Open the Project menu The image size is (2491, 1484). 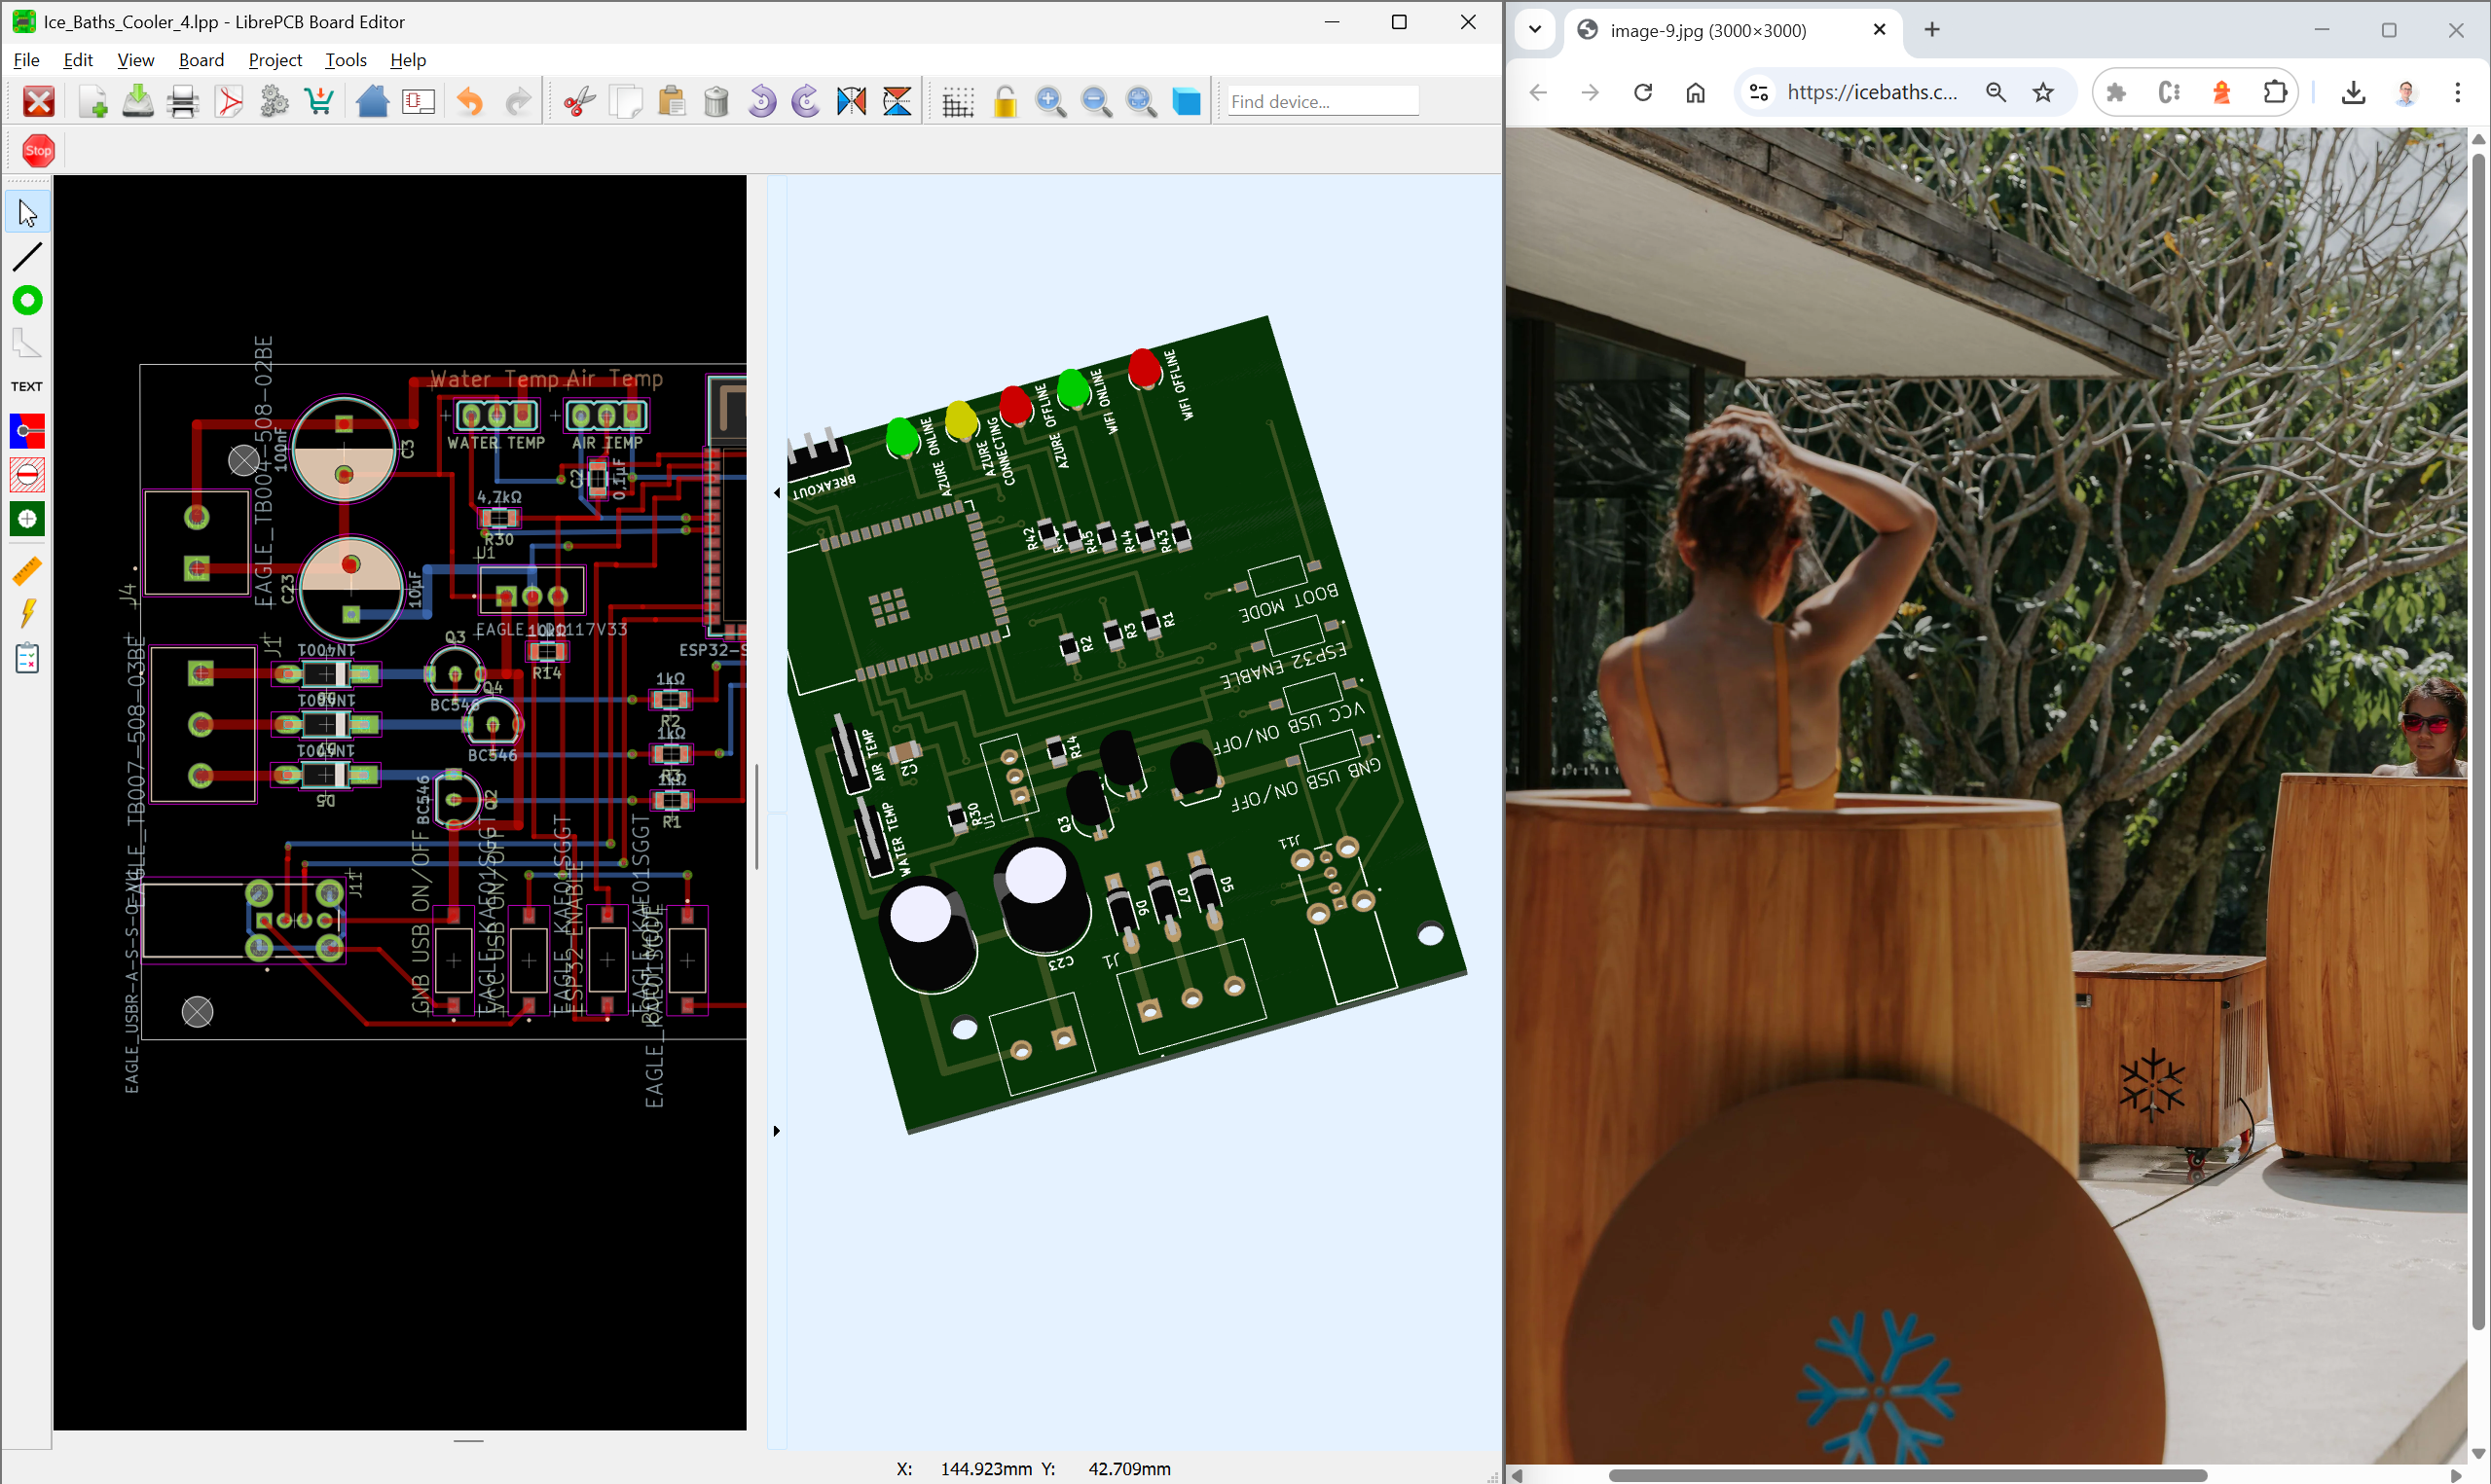275,60
